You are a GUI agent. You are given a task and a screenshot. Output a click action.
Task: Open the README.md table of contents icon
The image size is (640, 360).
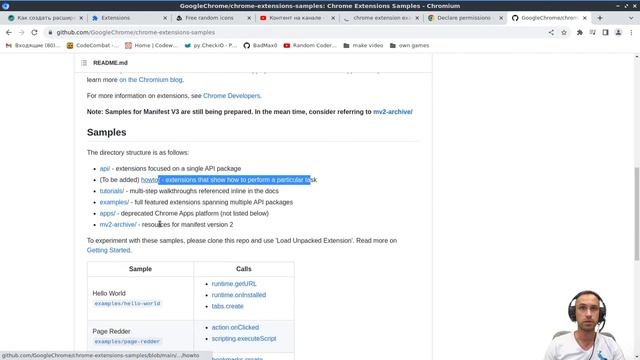[84, 62]
